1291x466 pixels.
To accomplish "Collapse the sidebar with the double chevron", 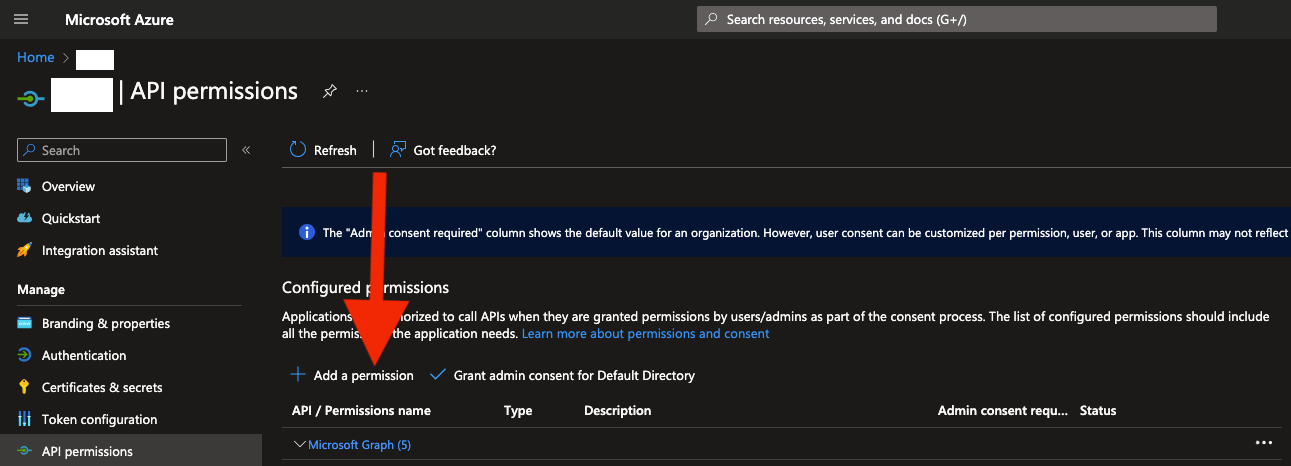I will tap(246, 150).
